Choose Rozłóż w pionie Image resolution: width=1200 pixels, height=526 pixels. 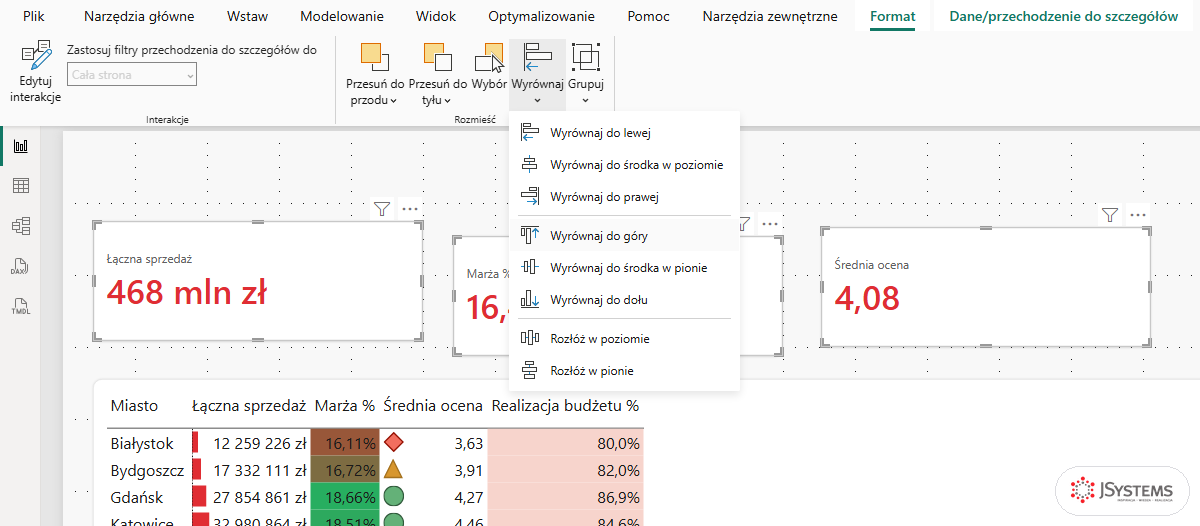624,371
